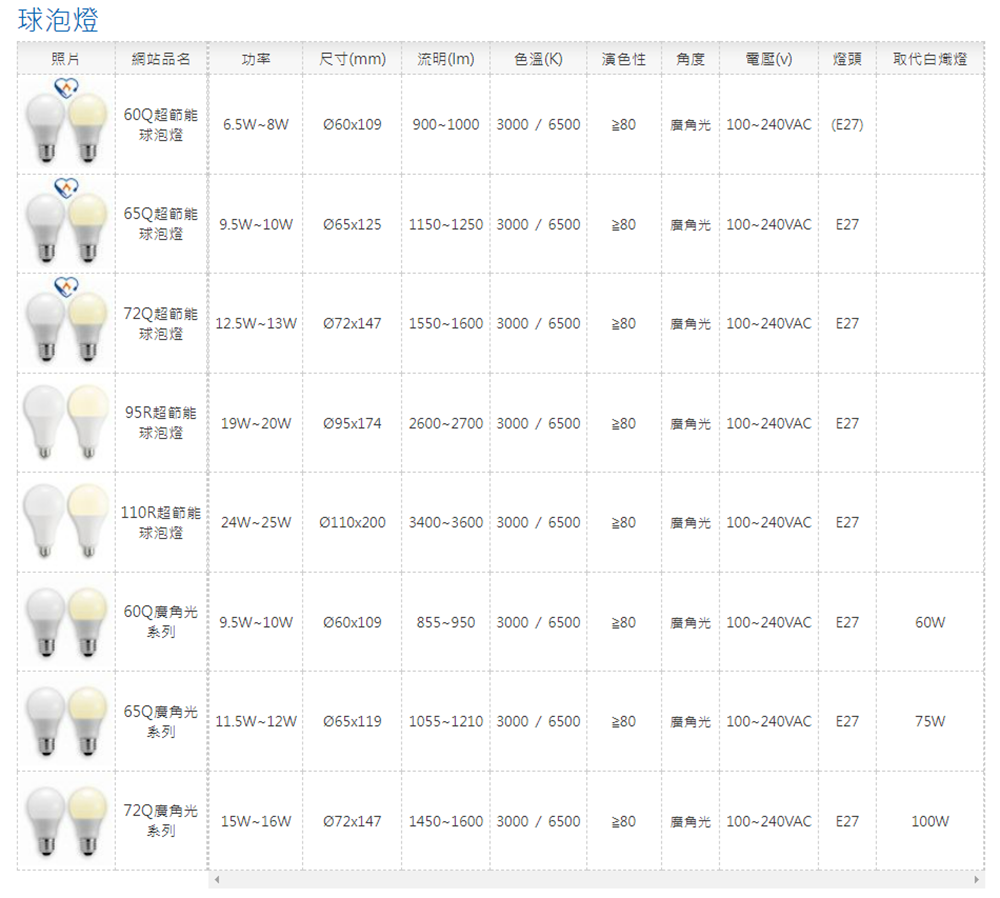Open the 60Q廣角光系列 bulb photo
The height and width of the screenshot is (898, 1000).
coord(66,622)
